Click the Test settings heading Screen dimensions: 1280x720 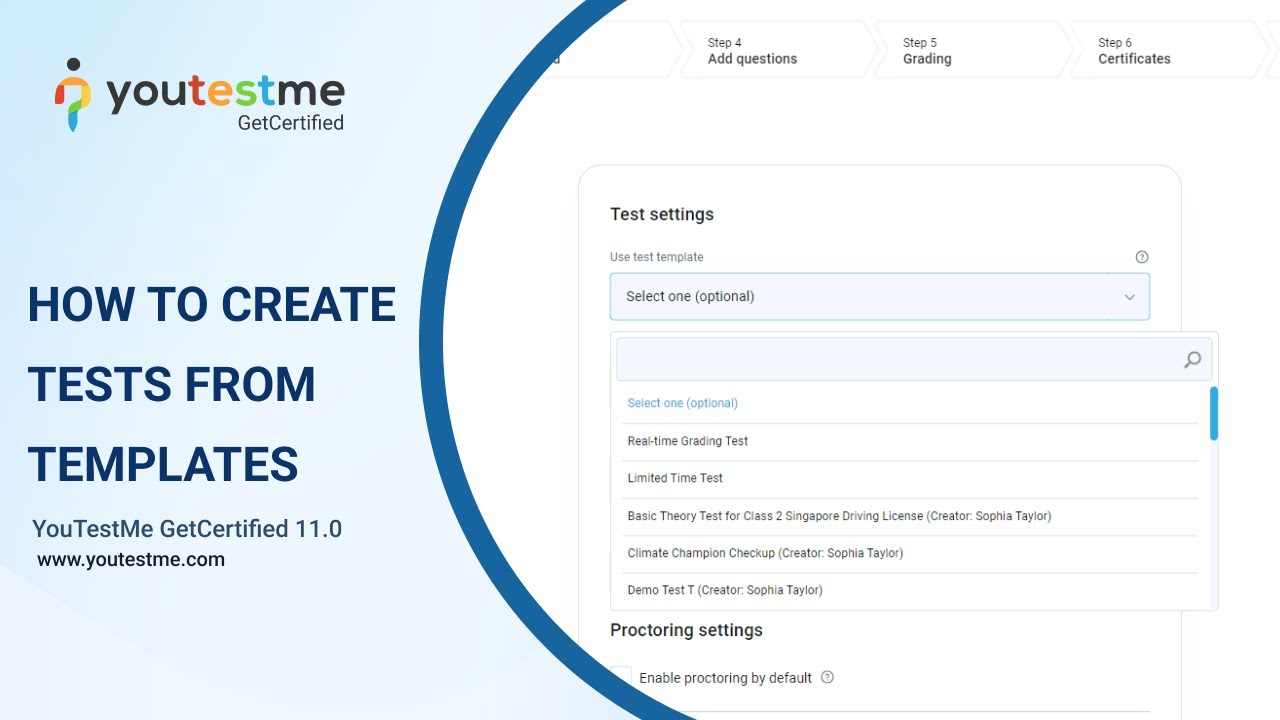pyautogui.click(x=662, y=214)
